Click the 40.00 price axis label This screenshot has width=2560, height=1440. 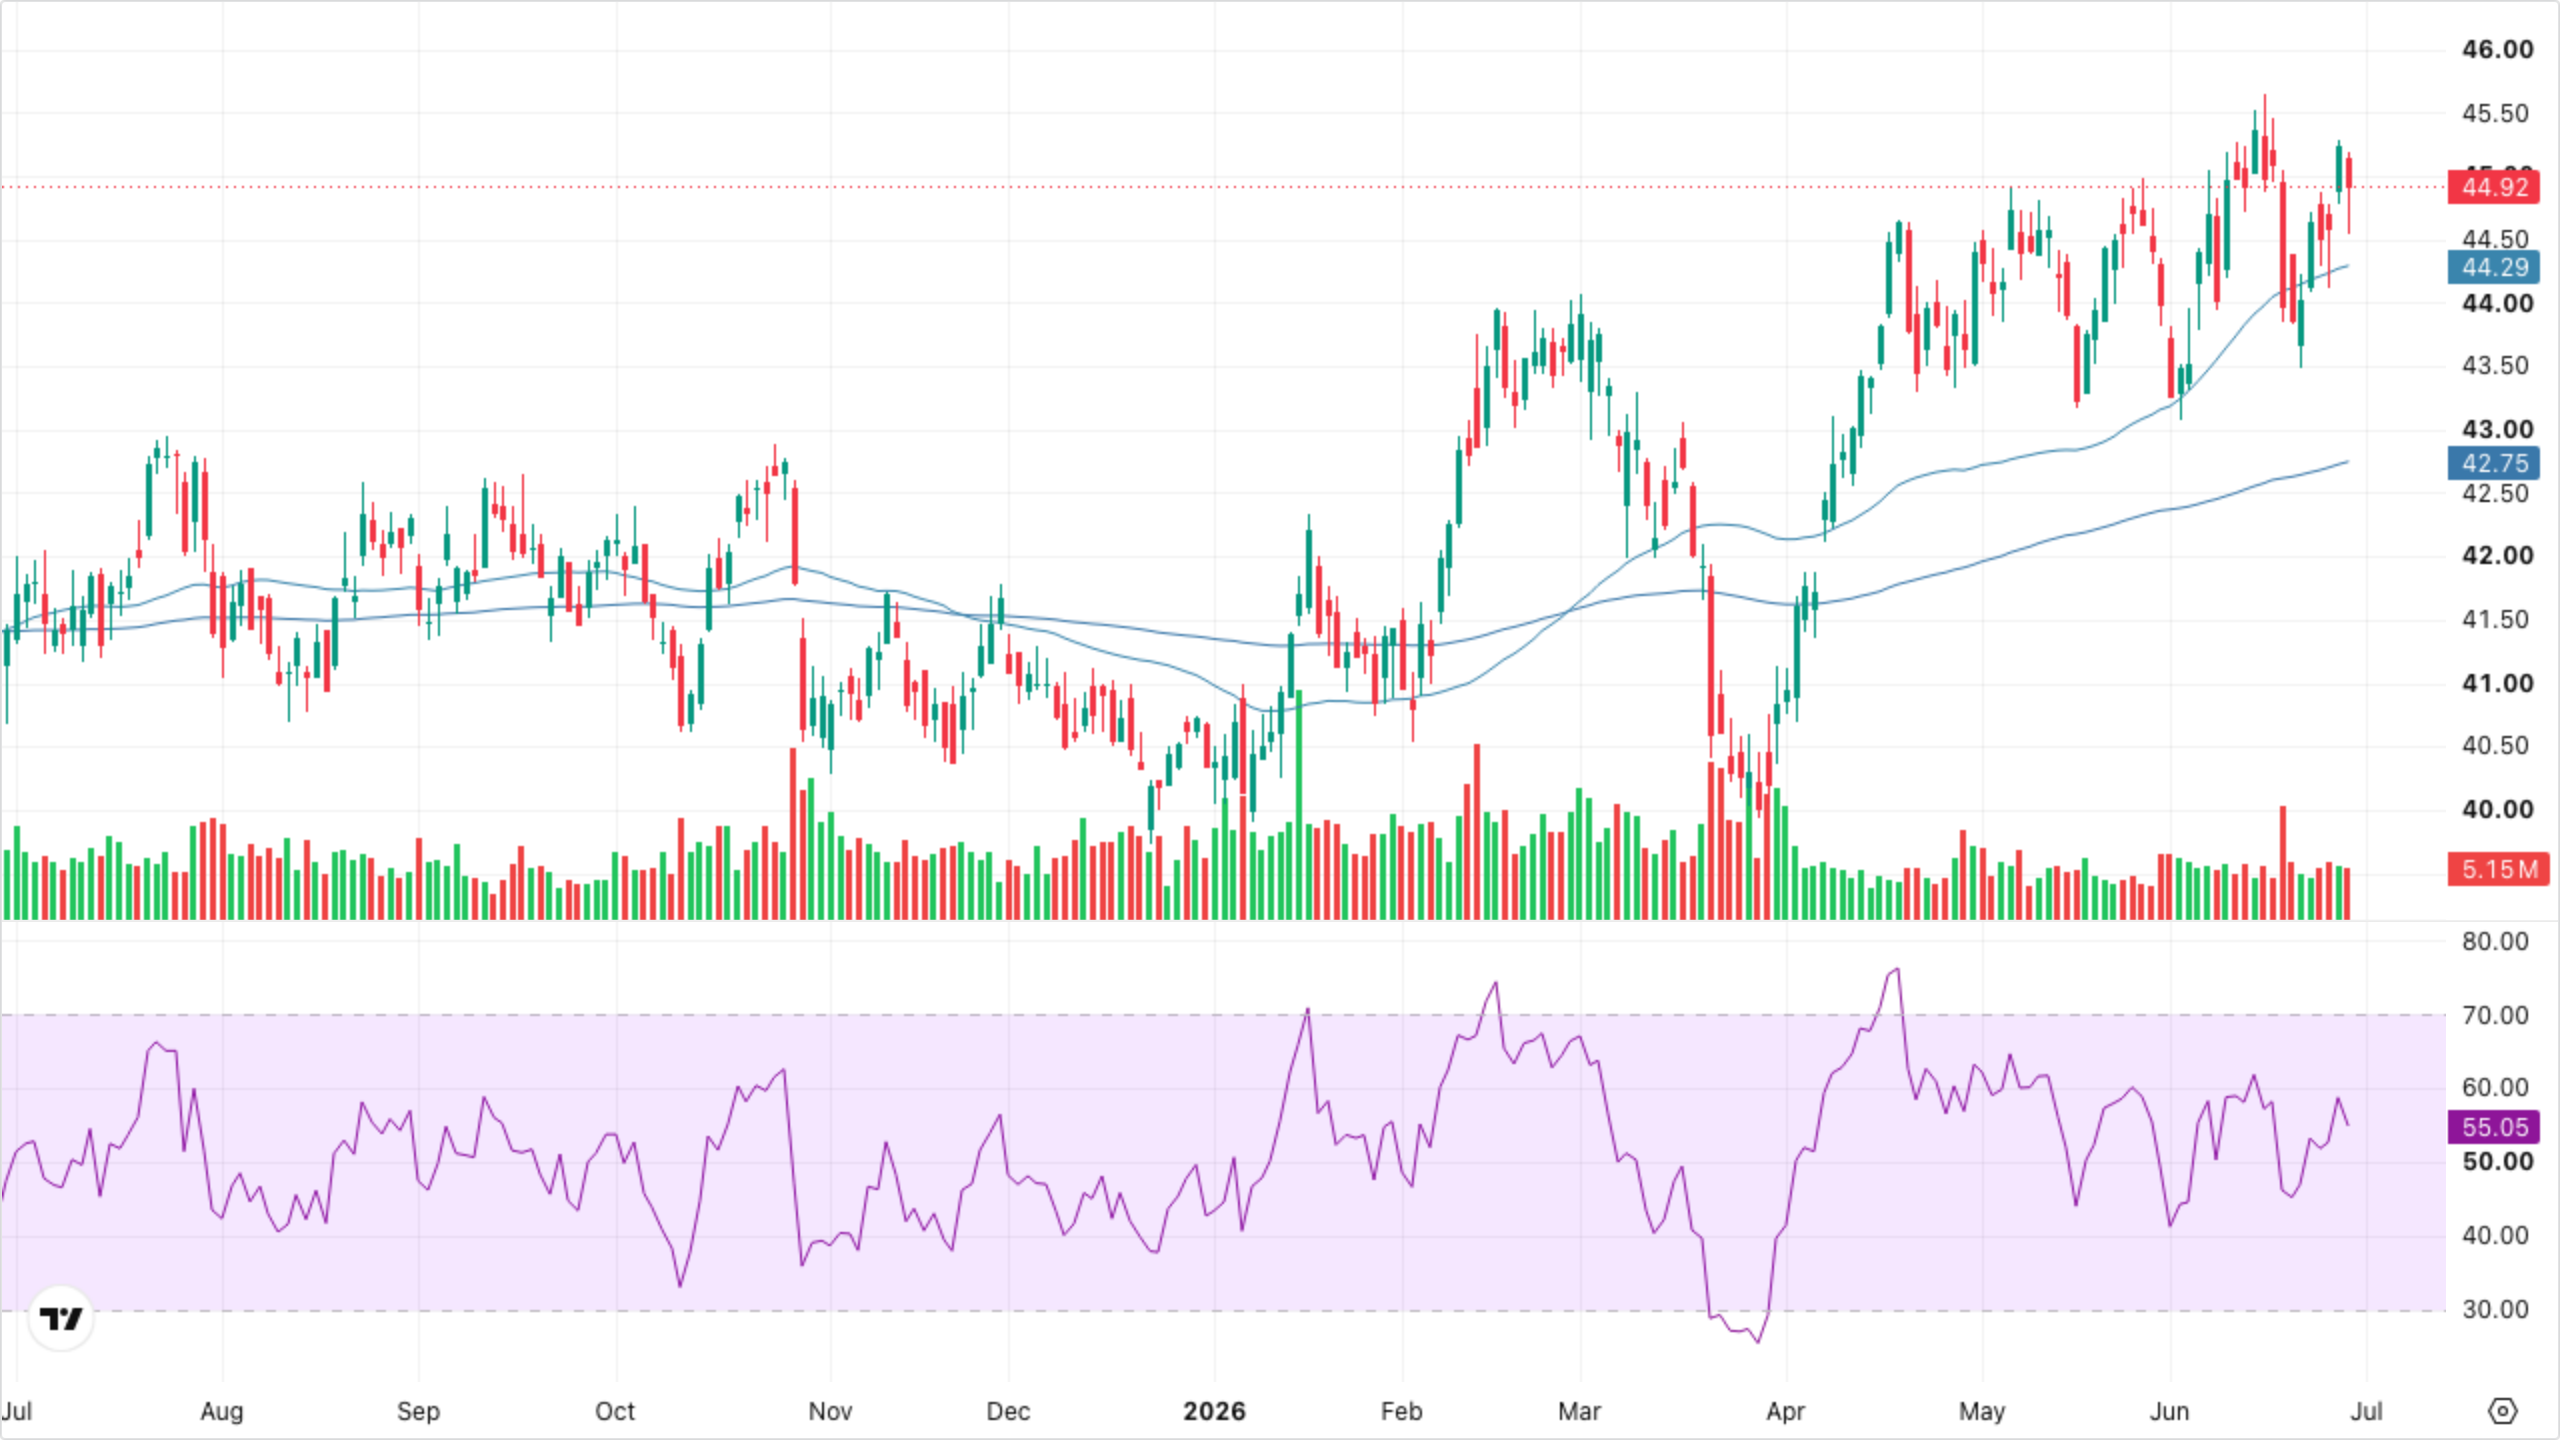(x=2497, y=809)
